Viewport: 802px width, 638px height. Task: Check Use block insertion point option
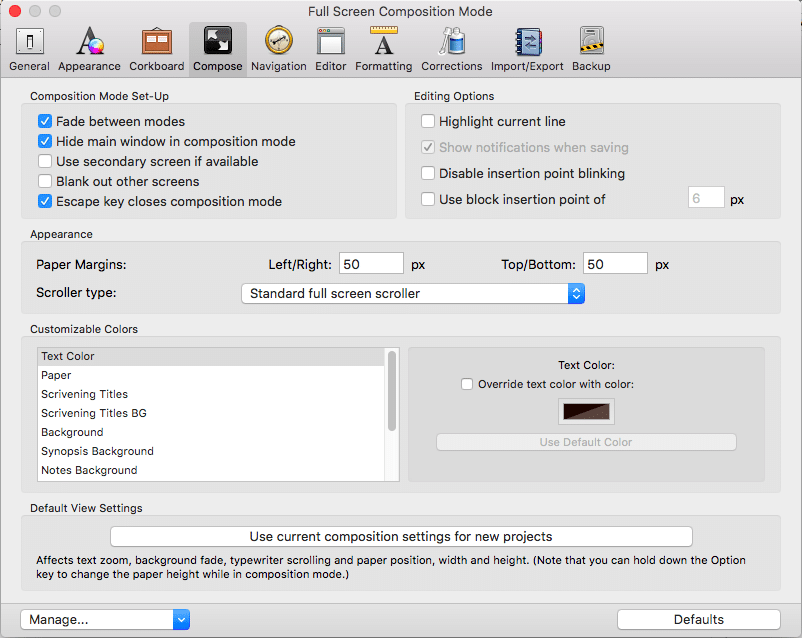[428, 199]
